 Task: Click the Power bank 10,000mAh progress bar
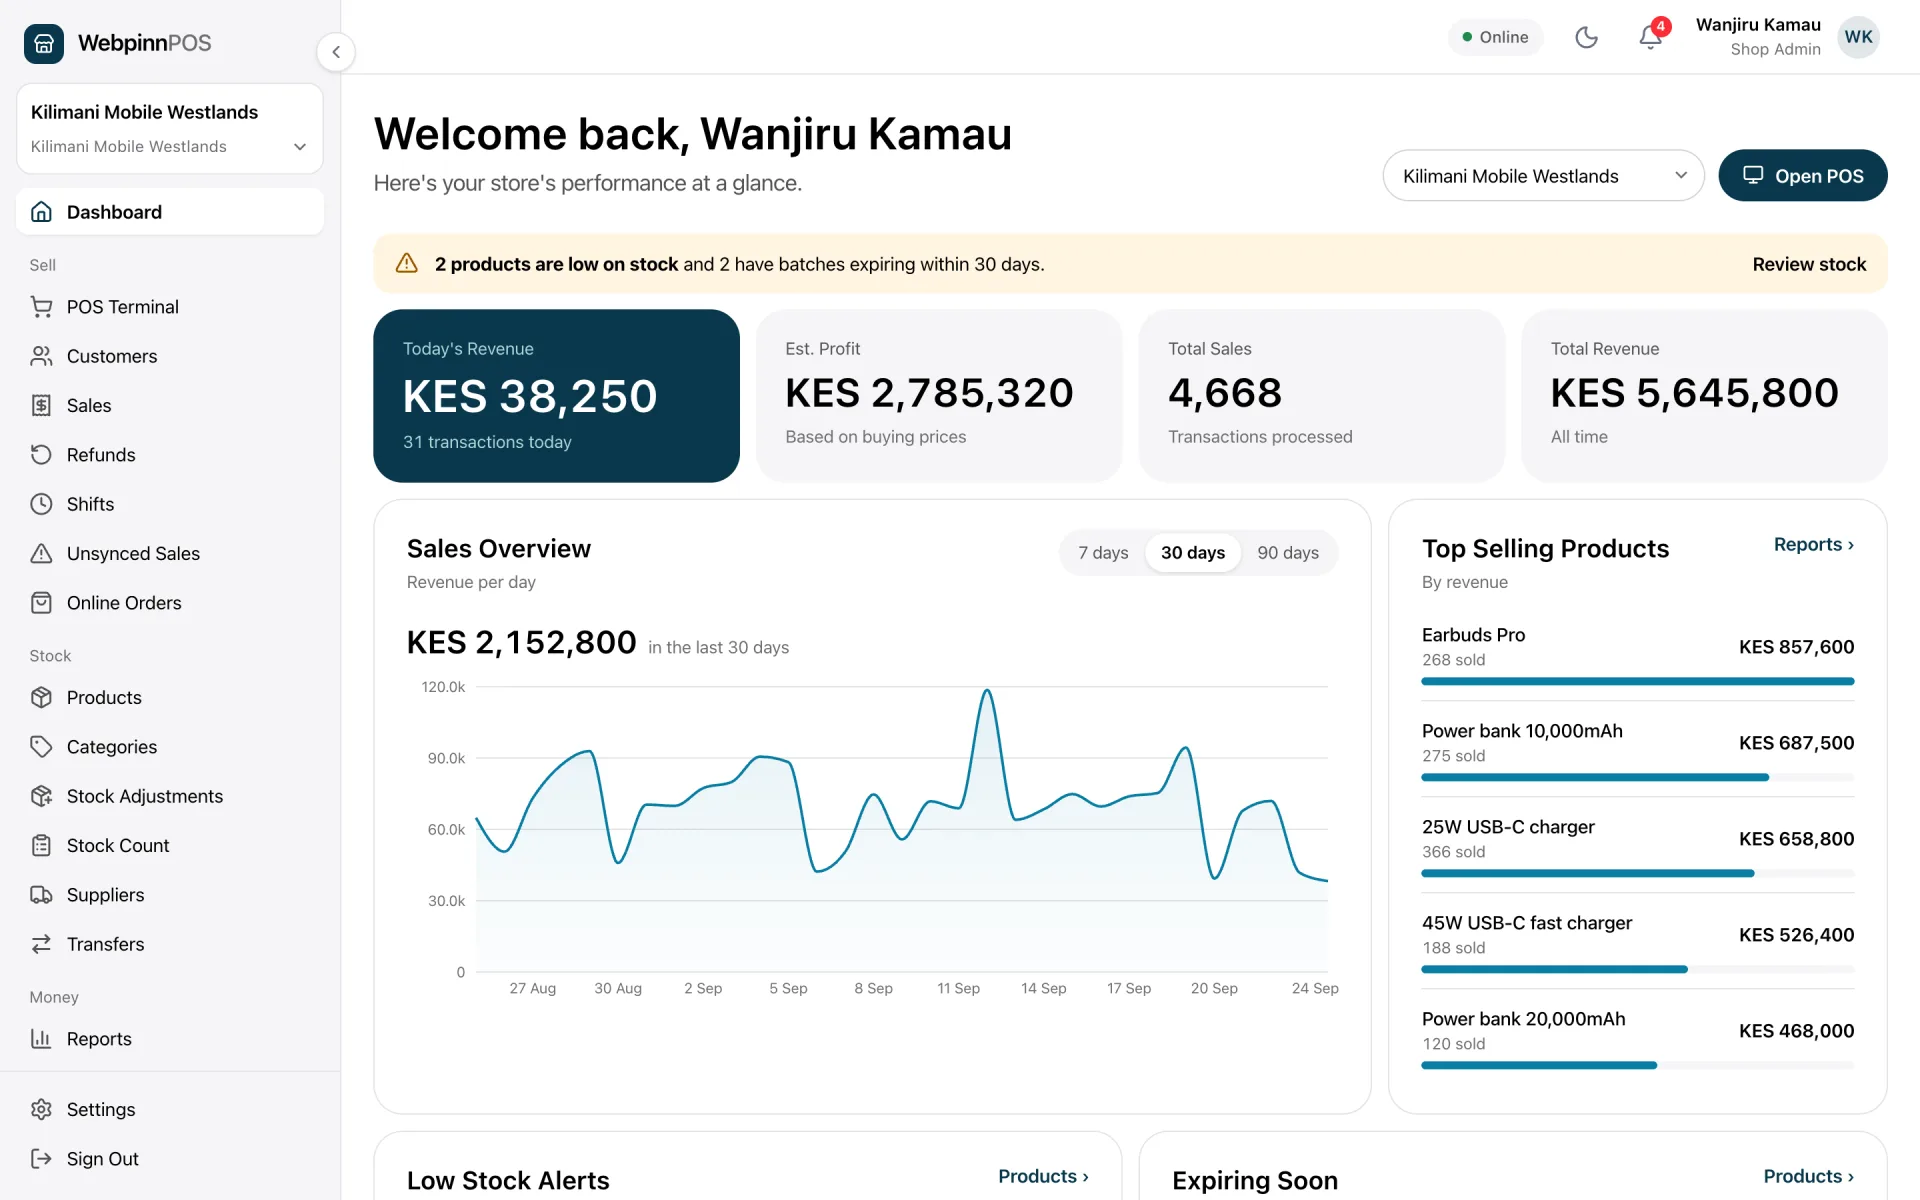(x=1637, y=777)
